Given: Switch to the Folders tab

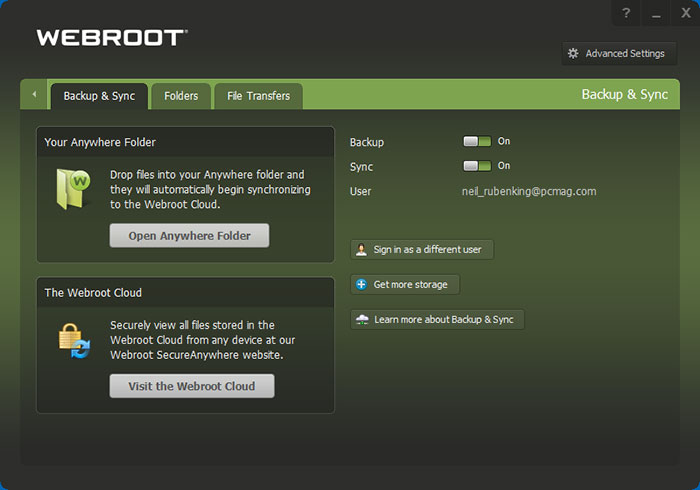Looking at the screenshot, I should point(181,96).
